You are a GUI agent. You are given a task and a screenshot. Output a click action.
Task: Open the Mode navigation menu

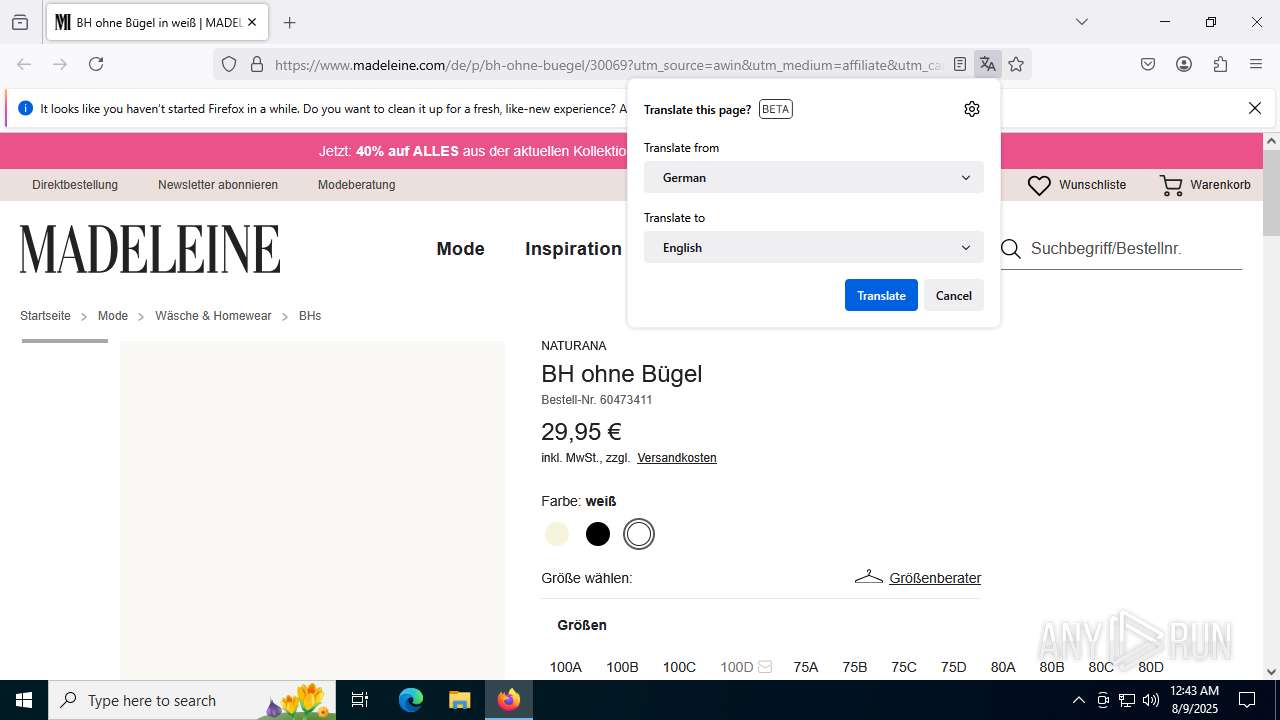point(460,249)
